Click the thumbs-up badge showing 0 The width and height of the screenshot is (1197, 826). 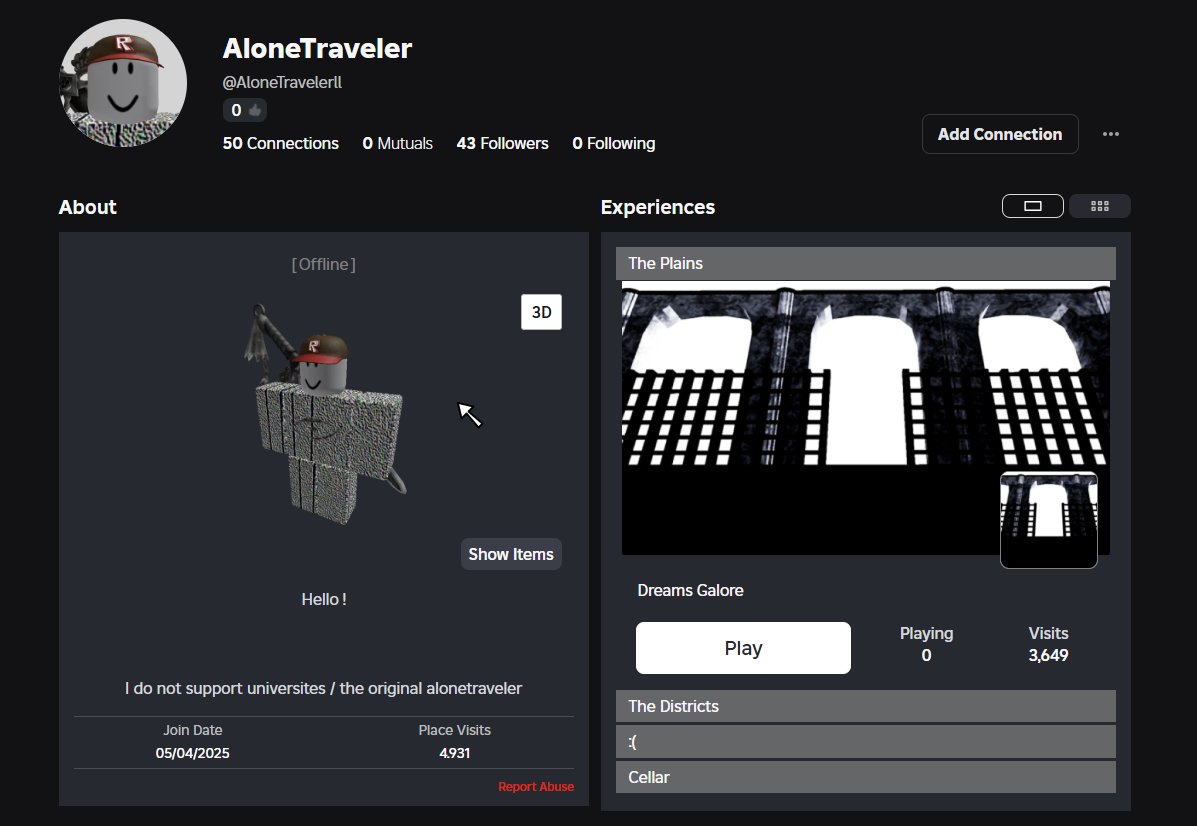pyautogui.click(x=244, y=110)
